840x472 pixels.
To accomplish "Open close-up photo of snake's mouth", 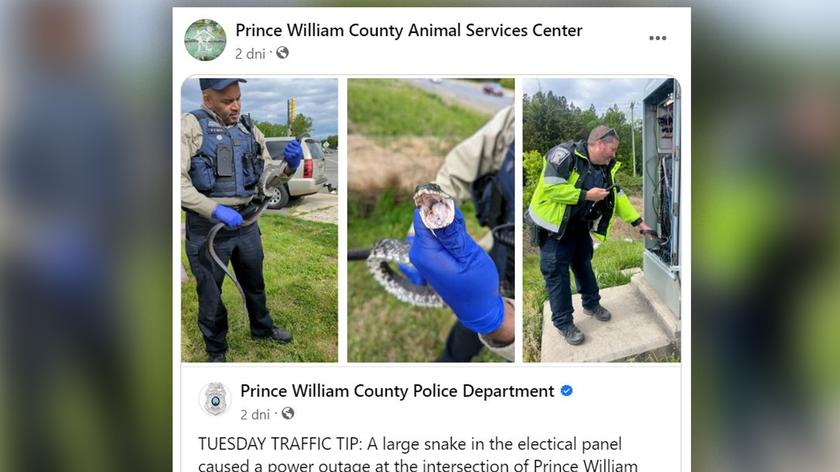I will click(431, 220).
